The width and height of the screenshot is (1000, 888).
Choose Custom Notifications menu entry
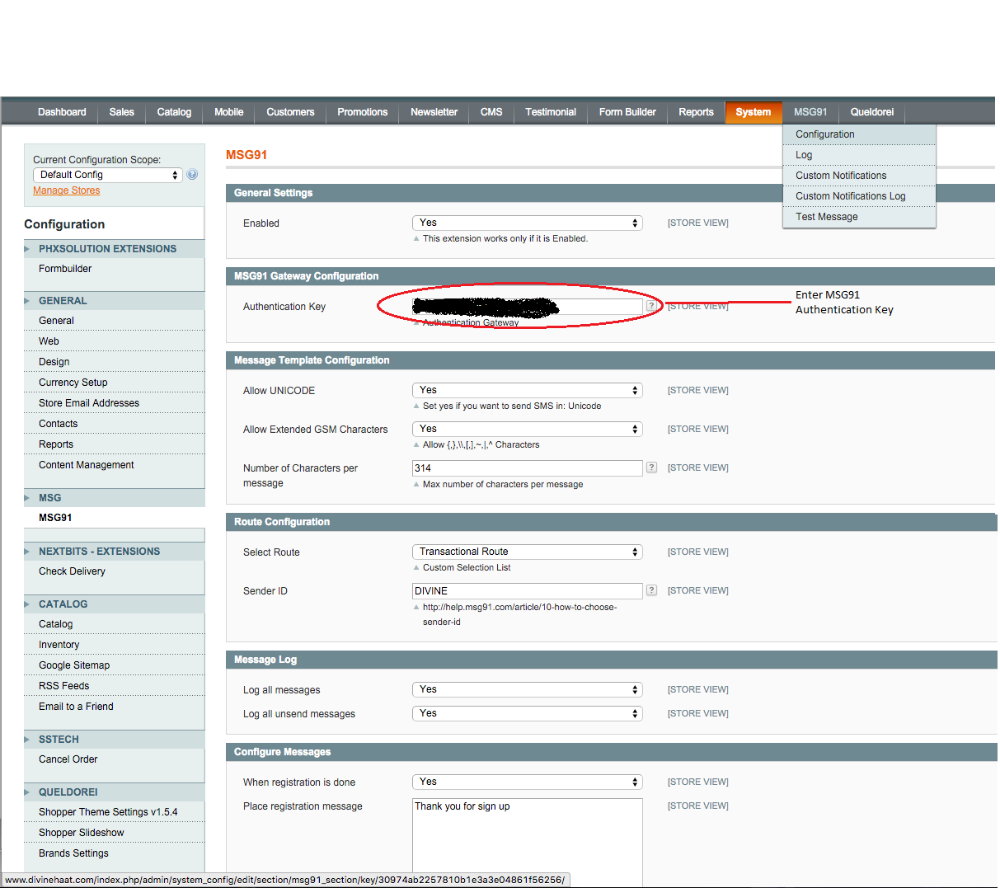point(859,175)
